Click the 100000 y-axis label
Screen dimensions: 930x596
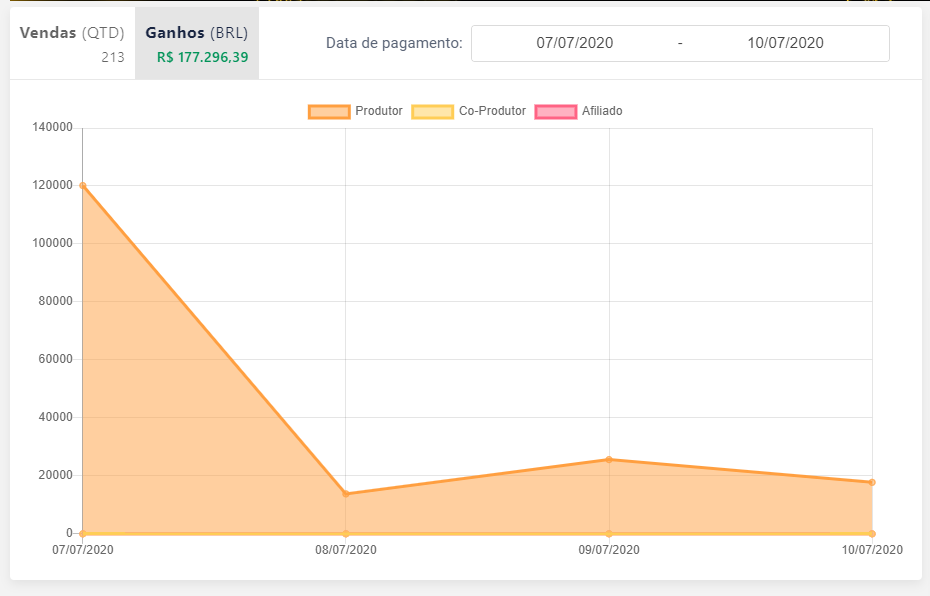coord(52,243)
